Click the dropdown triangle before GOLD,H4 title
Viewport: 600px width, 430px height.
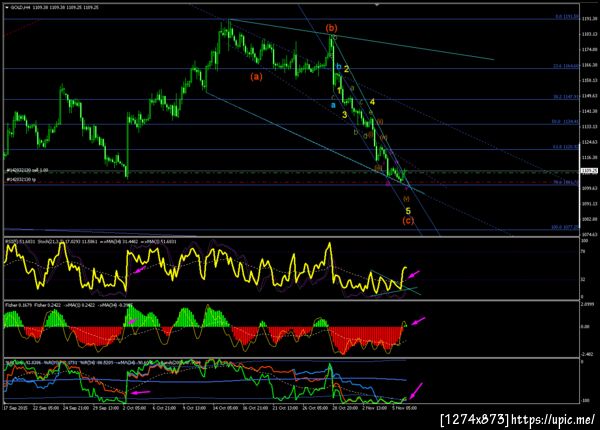click(7, 7)
